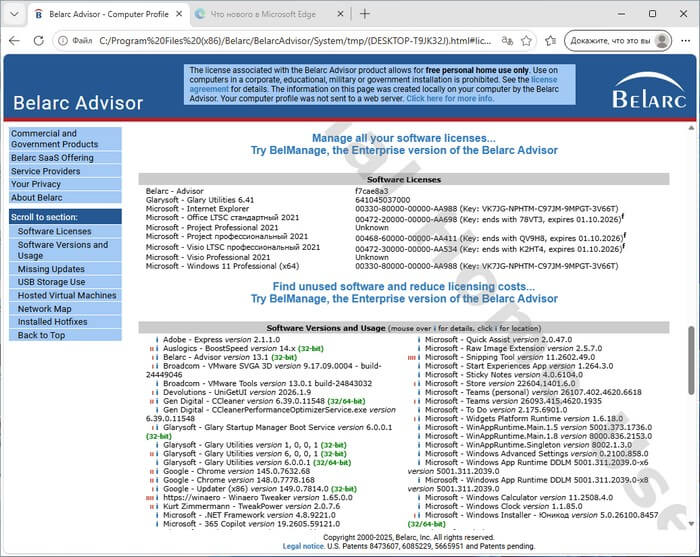Close the Microsoft Edge what's new tab
This screenshot has height=557, width=700.
coord(340,14)
